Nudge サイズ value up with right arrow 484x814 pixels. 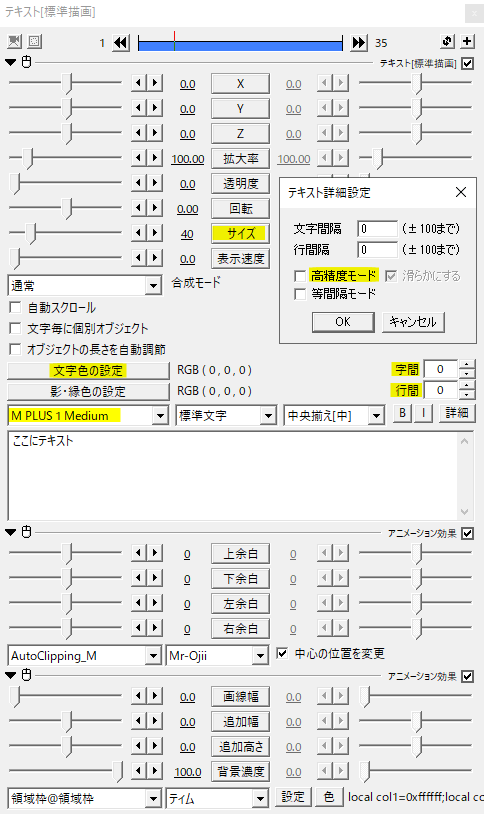(x=155, y=233)
